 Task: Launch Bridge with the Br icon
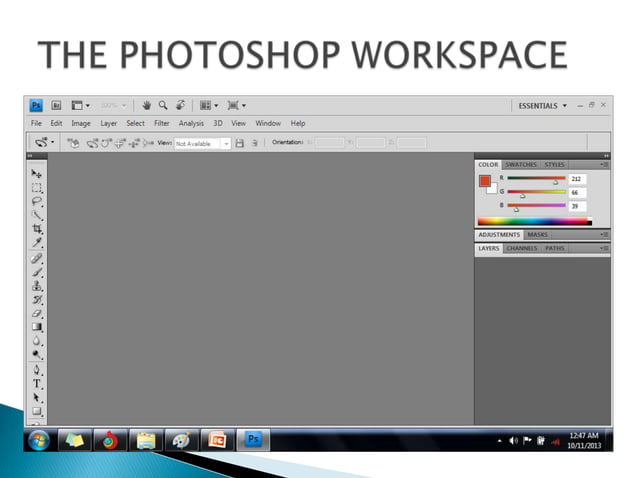point(56,105)
